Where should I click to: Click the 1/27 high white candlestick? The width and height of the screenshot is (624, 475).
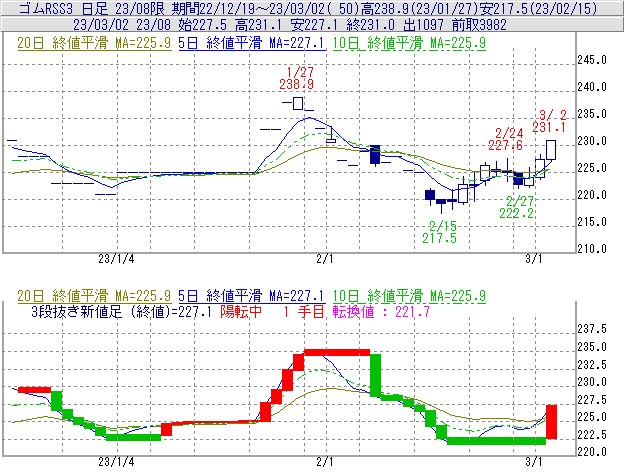click(298, 103)
